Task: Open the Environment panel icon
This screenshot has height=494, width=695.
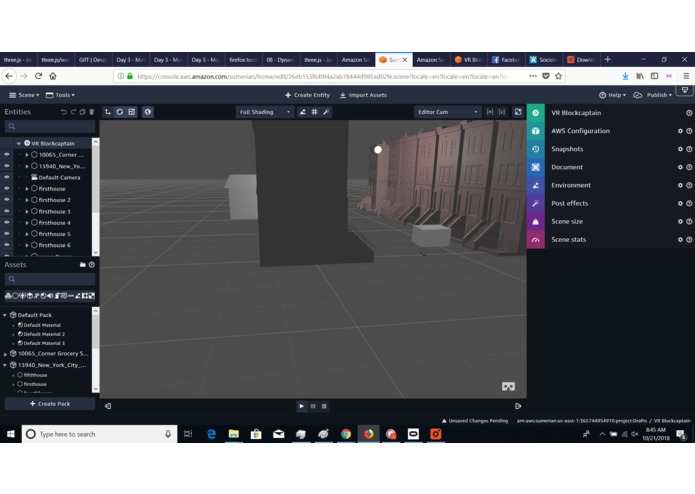Action: (x=535, y=185)
